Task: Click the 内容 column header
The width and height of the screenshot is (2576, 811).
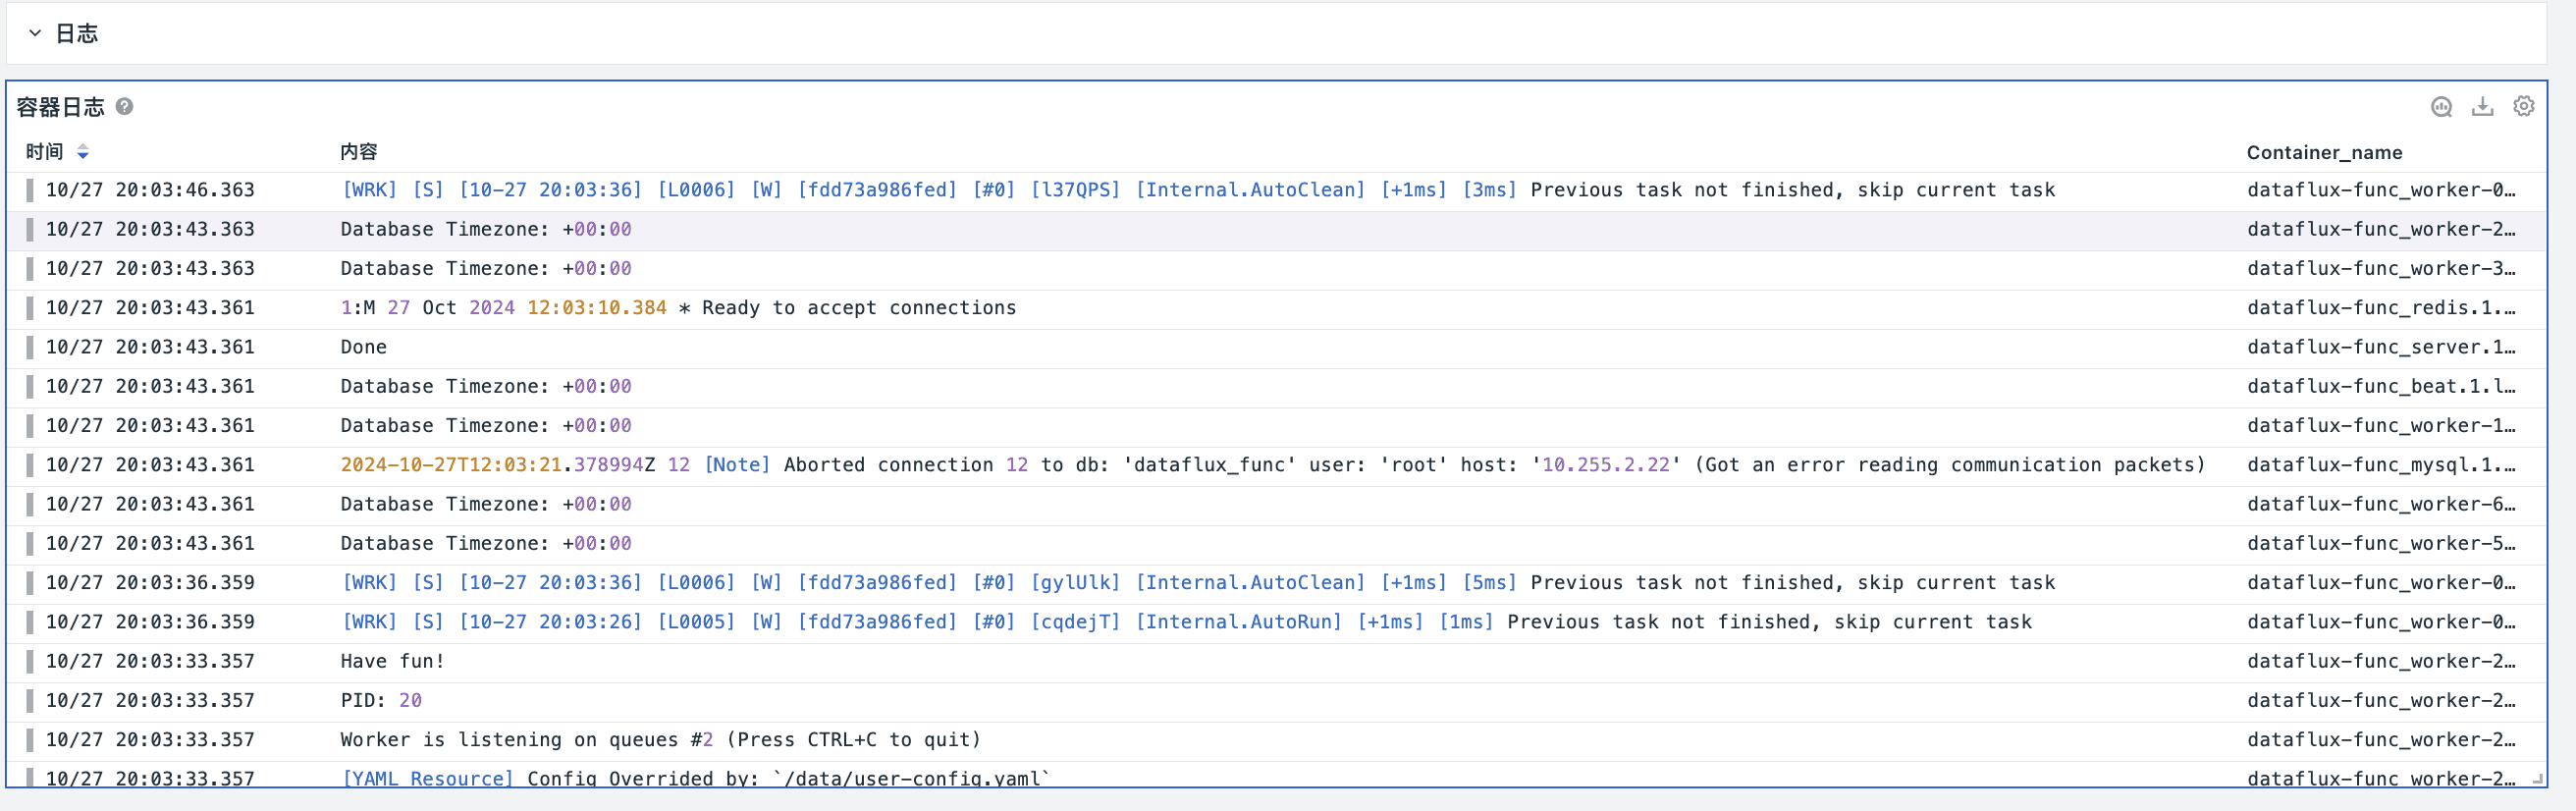Action: pos(358,152)
